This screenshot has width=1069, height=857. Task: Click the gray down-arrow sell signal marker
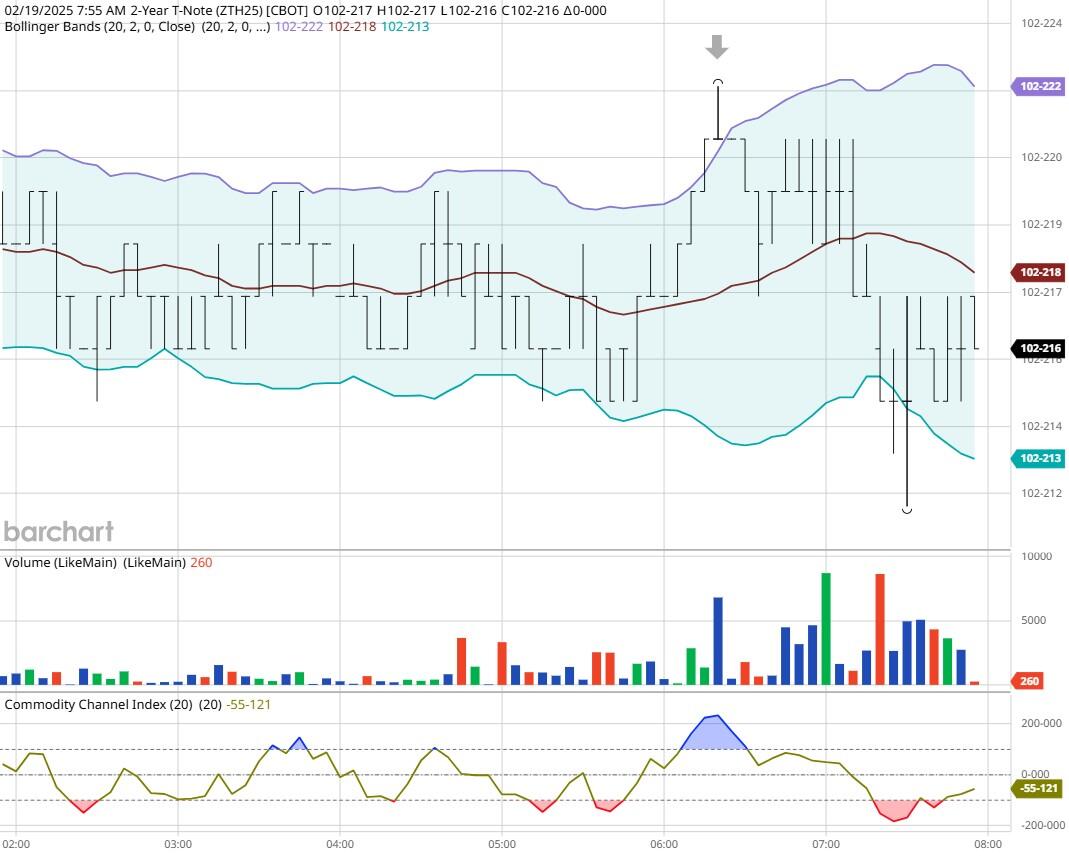pos(716,47)
